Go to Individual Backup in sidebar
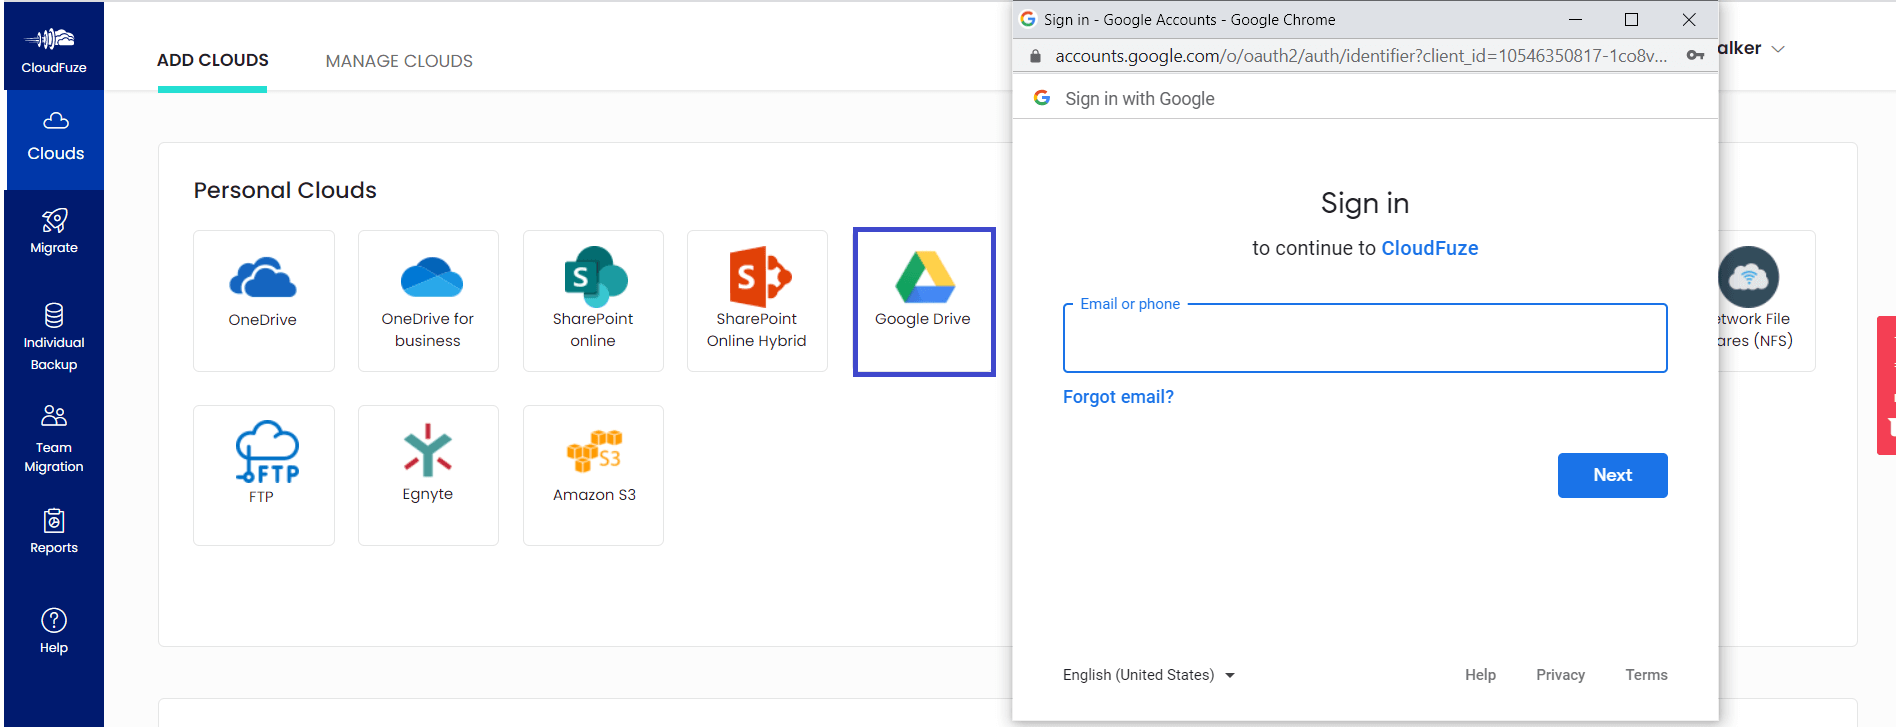Image resolution: width=1900 pixels, height=727 pixels. pyautogui.click(x=54, y=338)
